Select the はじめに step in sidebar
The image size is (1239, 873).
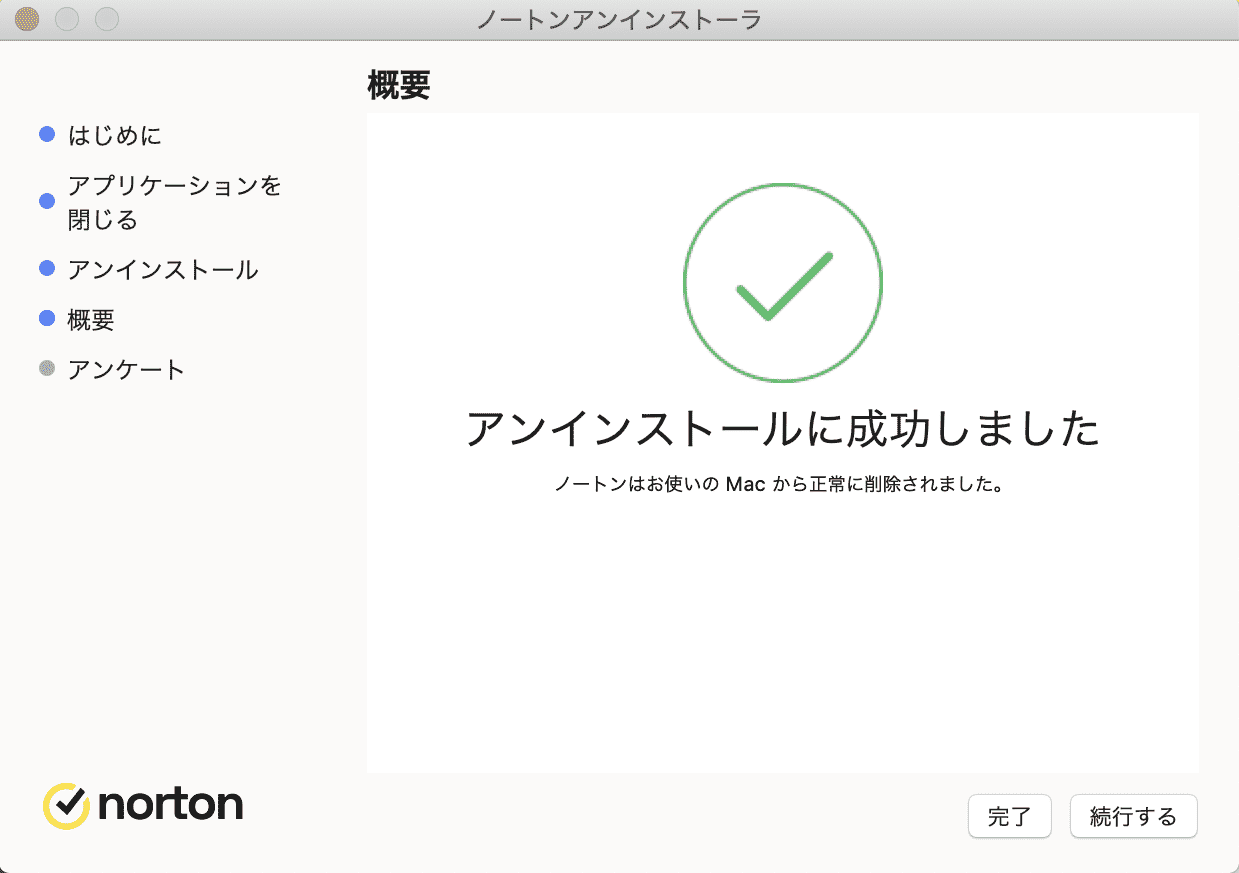(x=114, y=135)
